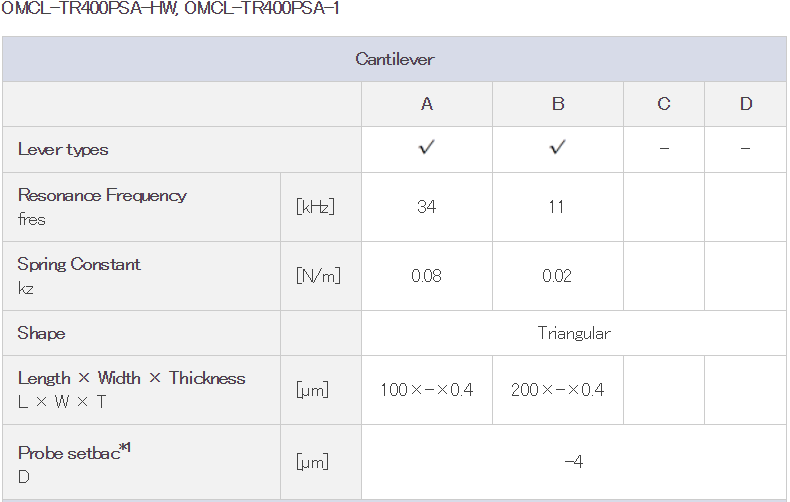Click the 0.08 spring constant value
This screenshot has width=790, height=502.
426,276
